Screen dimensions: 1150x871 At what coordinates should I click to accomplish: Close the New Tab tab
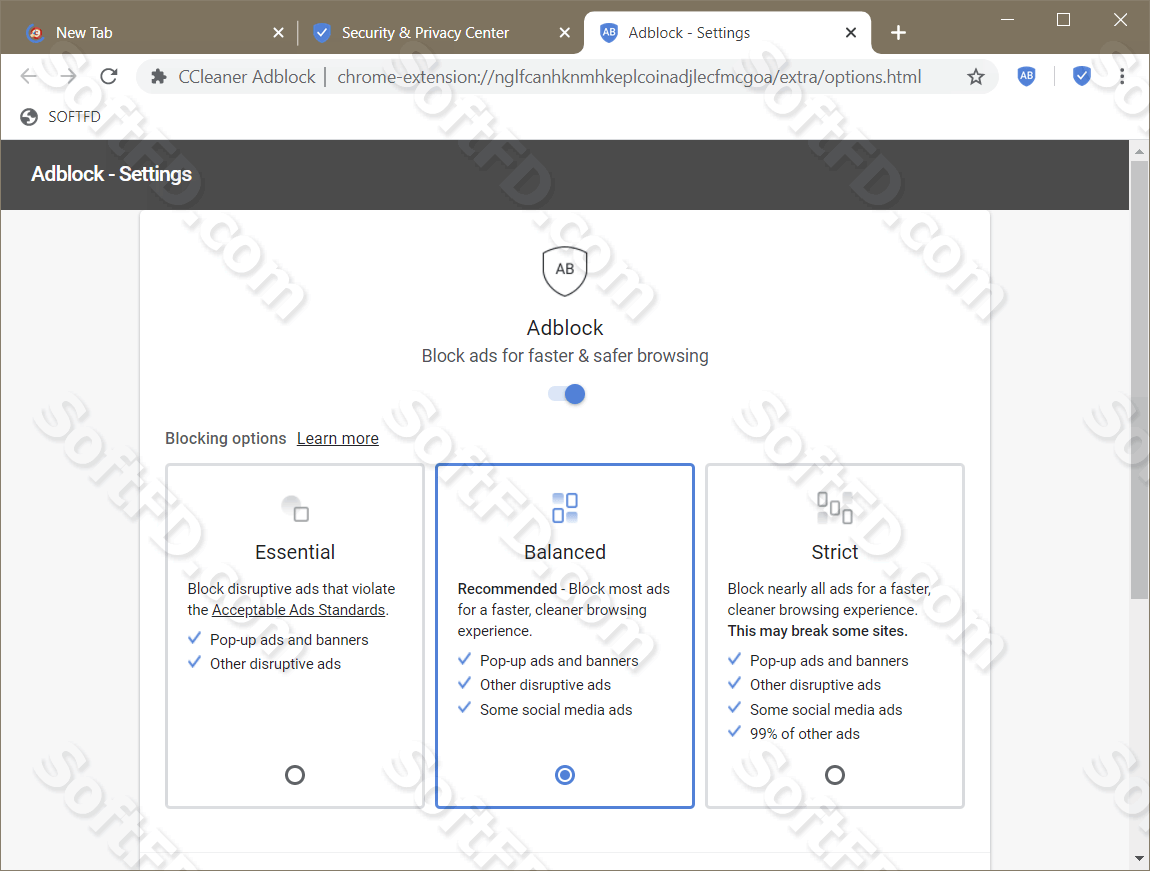[278, 32]
